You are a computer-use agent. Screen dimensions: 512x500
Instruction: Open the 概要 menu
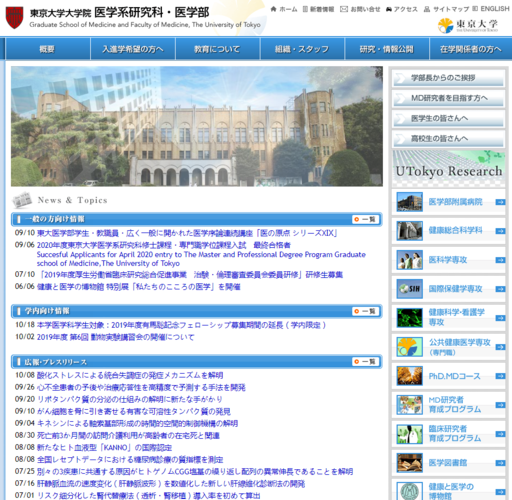[x=47, y=49]
